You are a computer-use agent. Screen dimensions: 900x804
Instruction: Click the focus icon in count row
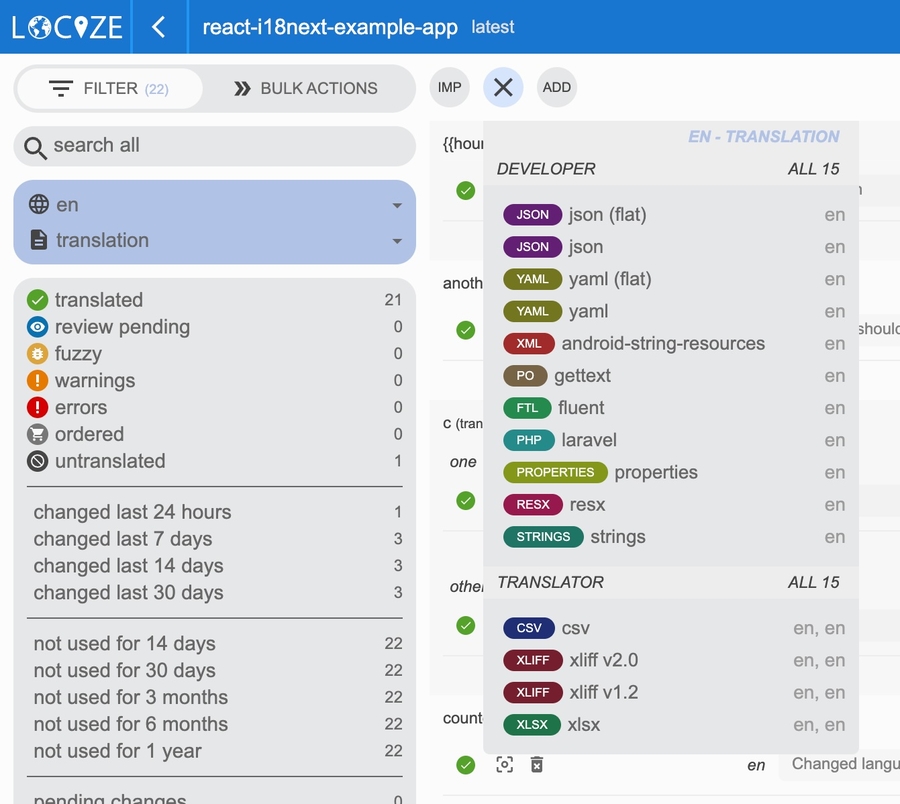[505, 765]
